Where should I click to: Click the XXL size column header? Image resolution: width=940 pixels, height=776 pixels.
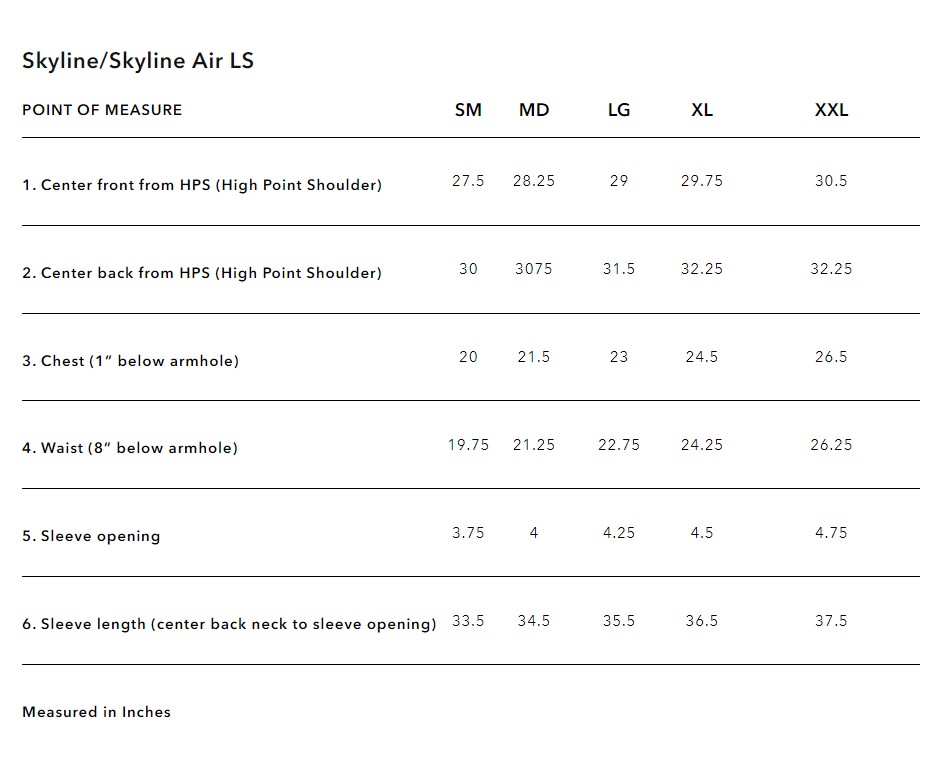tap(831, 110)
